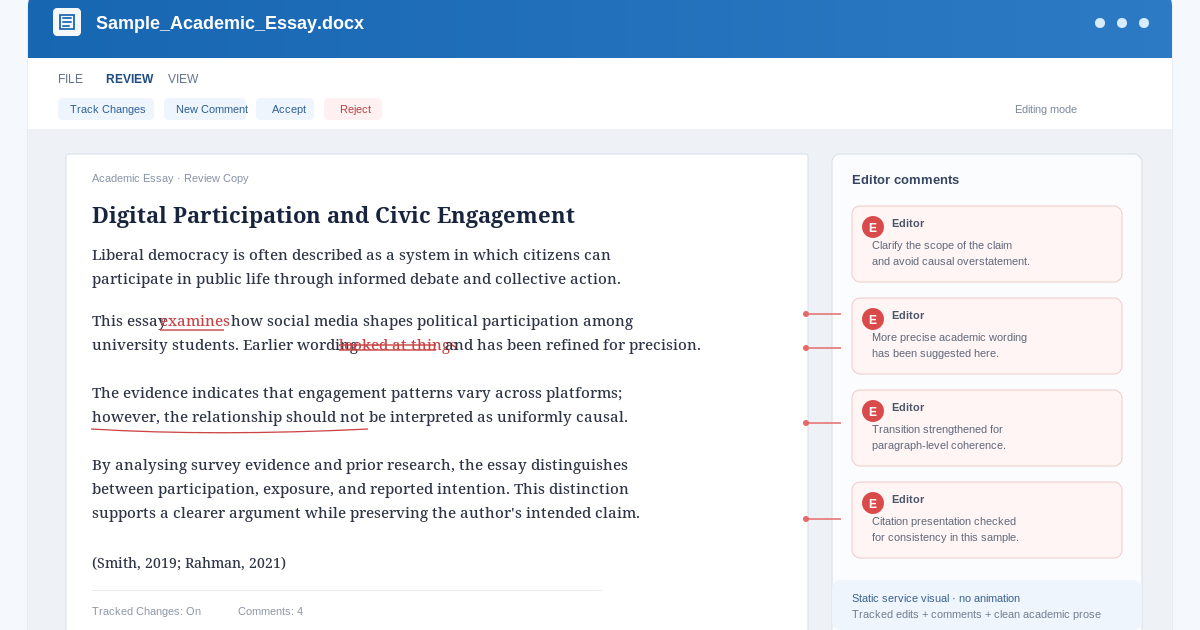This screenshot has height=630, width=1200.
Task: Open the VIEW menu
Action: click(183, 79)
